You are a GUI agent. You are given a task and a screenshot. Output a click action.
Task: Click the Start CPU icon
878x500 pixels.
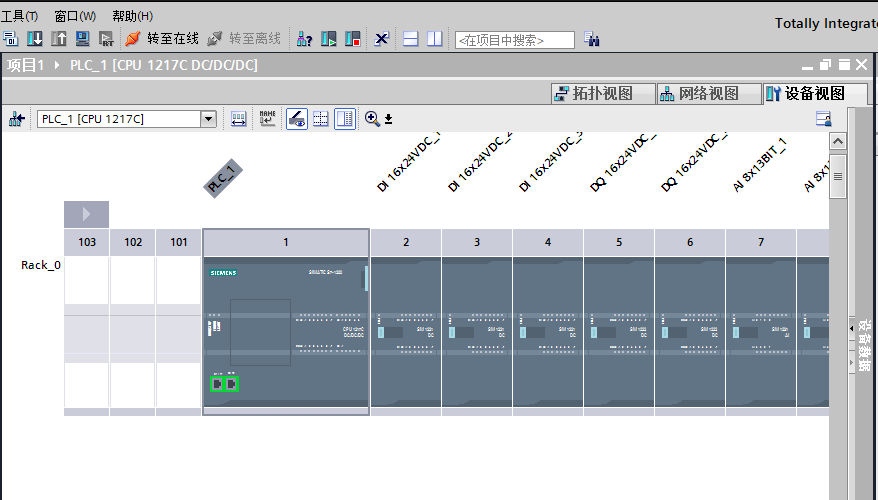point(329,39)
